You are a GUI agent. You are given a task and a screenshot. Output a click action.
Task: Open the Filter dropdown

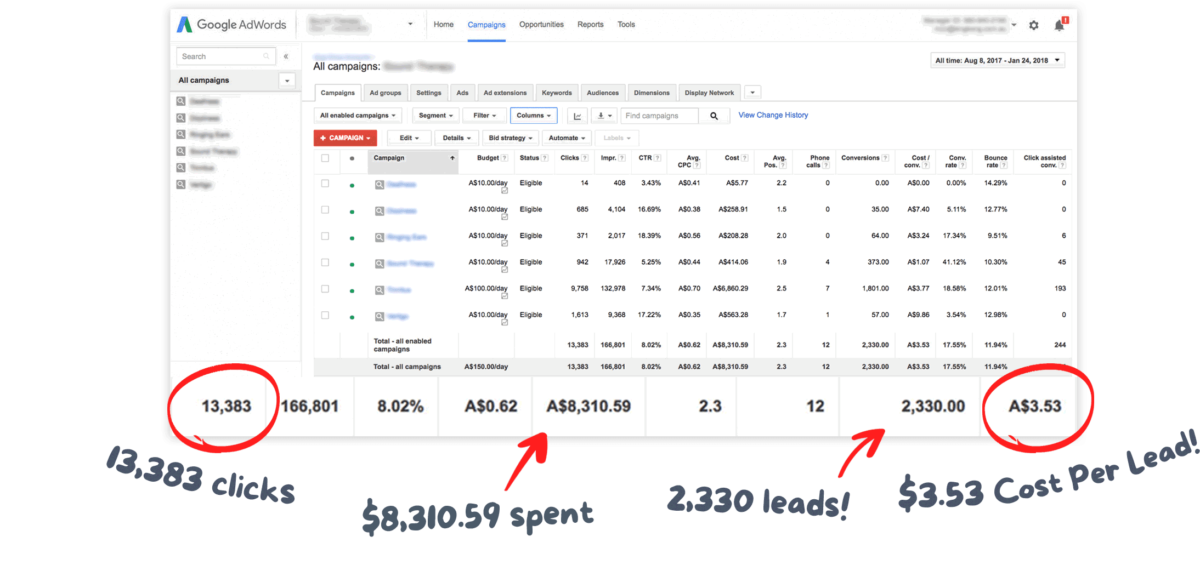(x=485, y=116)
